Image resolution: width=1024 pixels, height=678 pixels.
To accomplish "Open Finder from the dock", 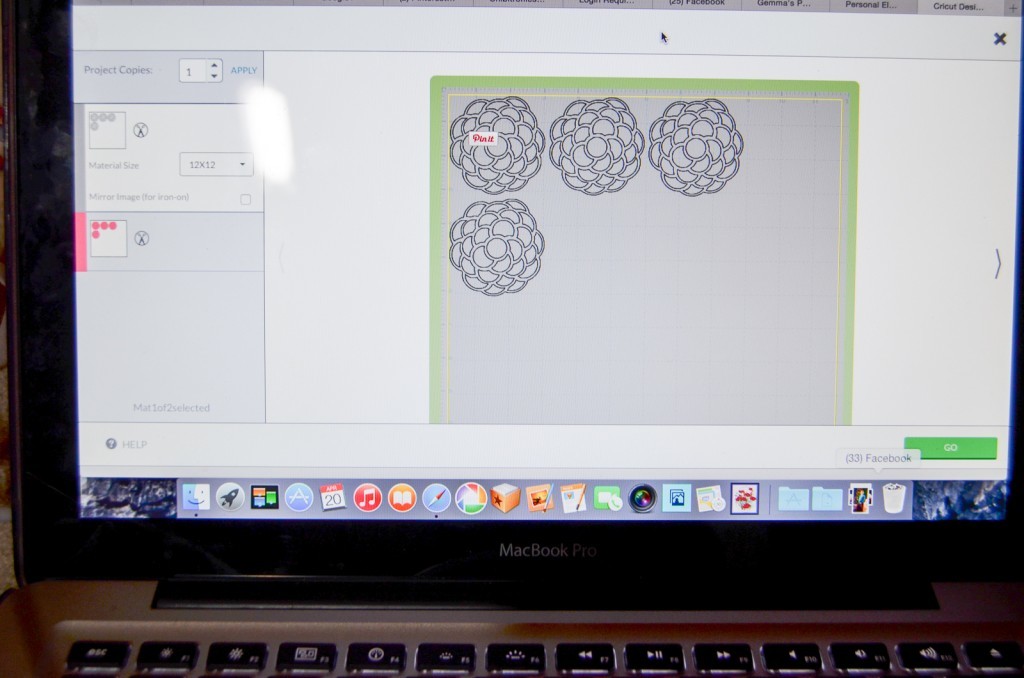I will [x=196, y=498].
